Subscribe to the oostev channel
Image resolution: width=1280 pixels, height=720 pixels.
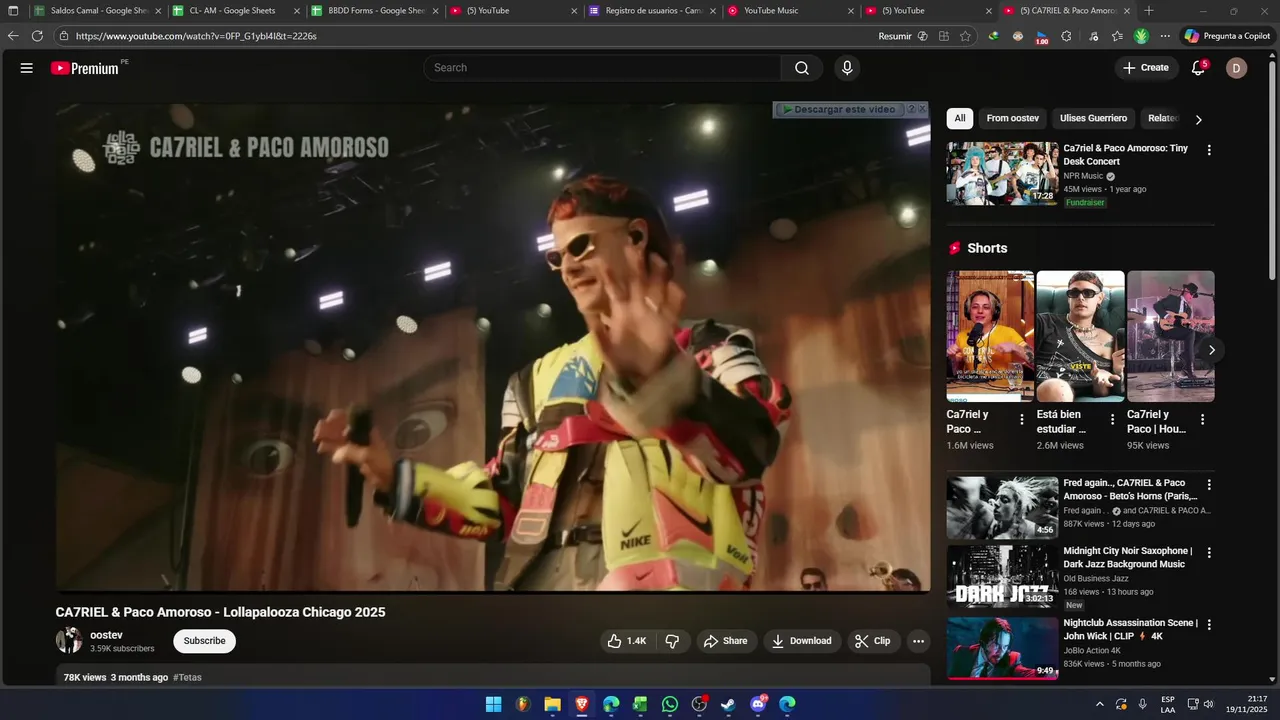(204, 641)
